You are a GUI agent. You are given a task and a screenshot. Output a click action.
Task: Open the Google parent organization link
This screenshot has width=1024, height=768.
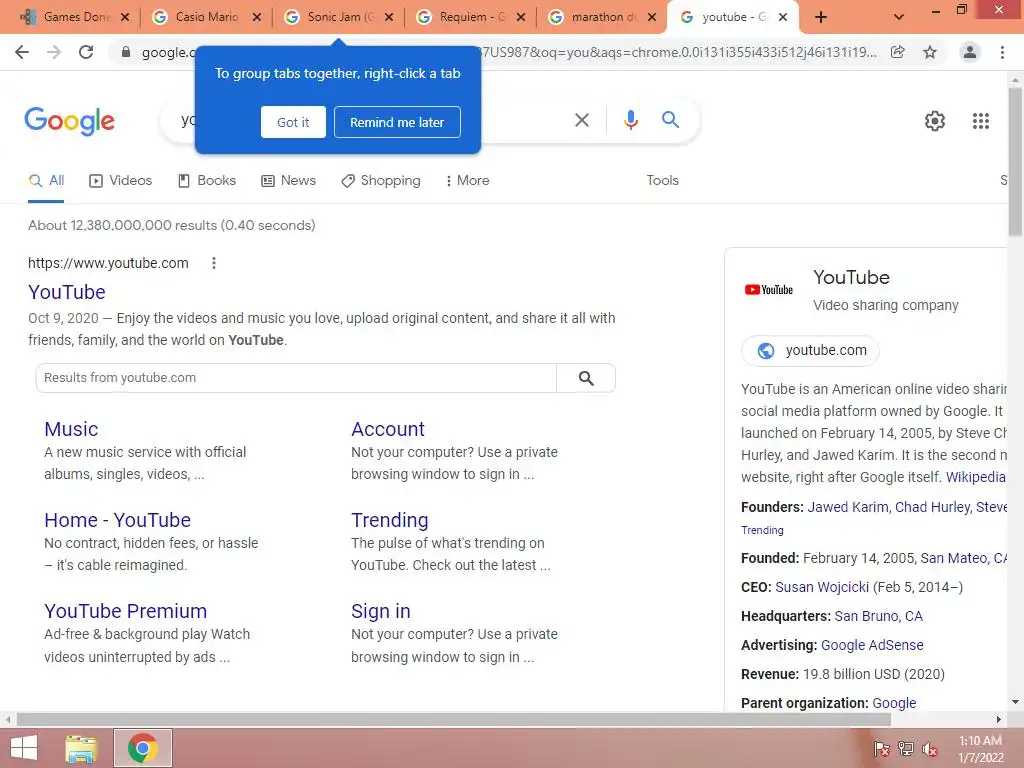(894, 703)
